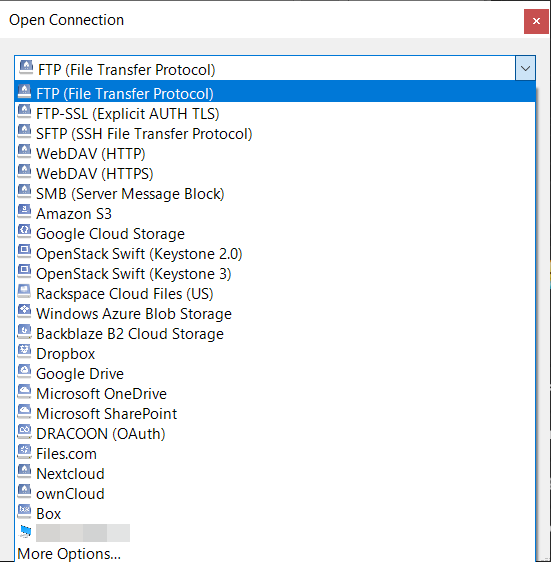Image resolution: width=551 pixels, height=562 pixels.
Task: Select OpenStack Swift (Keystone 2.0)
Action: pyautogui.click(x=275, y=254)
